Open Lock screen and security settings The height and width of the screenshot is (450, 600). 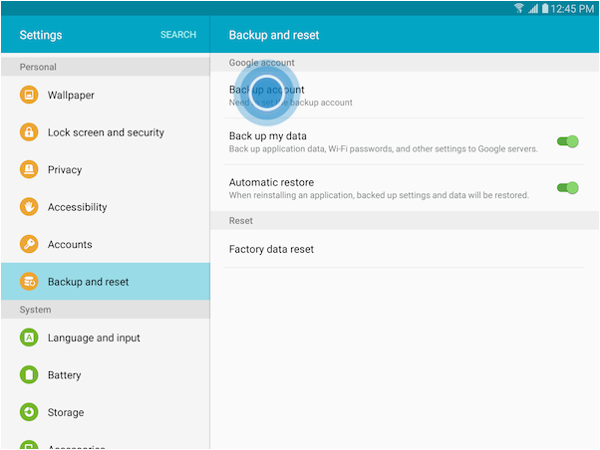pos(105,132)
